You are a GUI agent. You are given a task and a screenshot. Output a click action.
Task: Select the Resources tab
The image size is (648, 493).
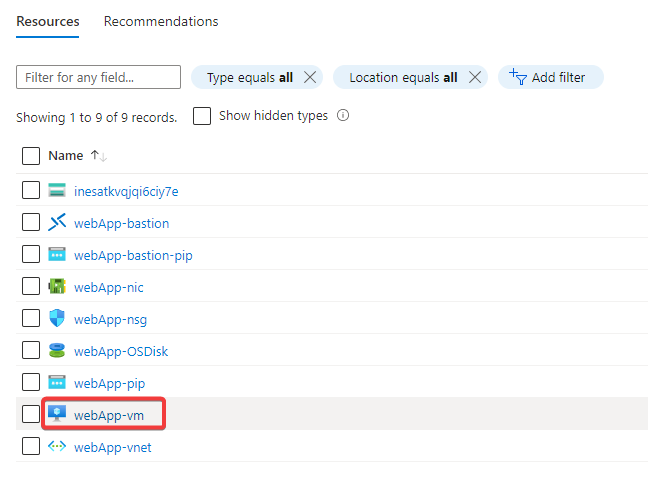(x=47, y=21)
